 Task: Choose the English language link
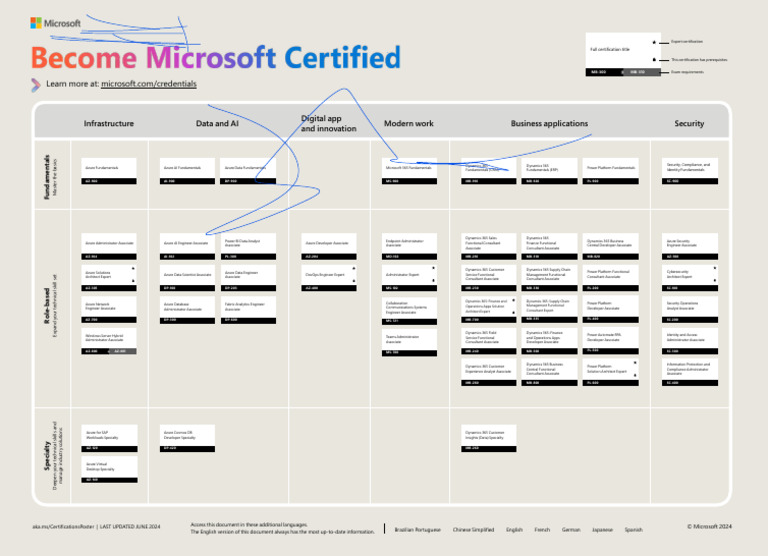[x=514, y=530]
